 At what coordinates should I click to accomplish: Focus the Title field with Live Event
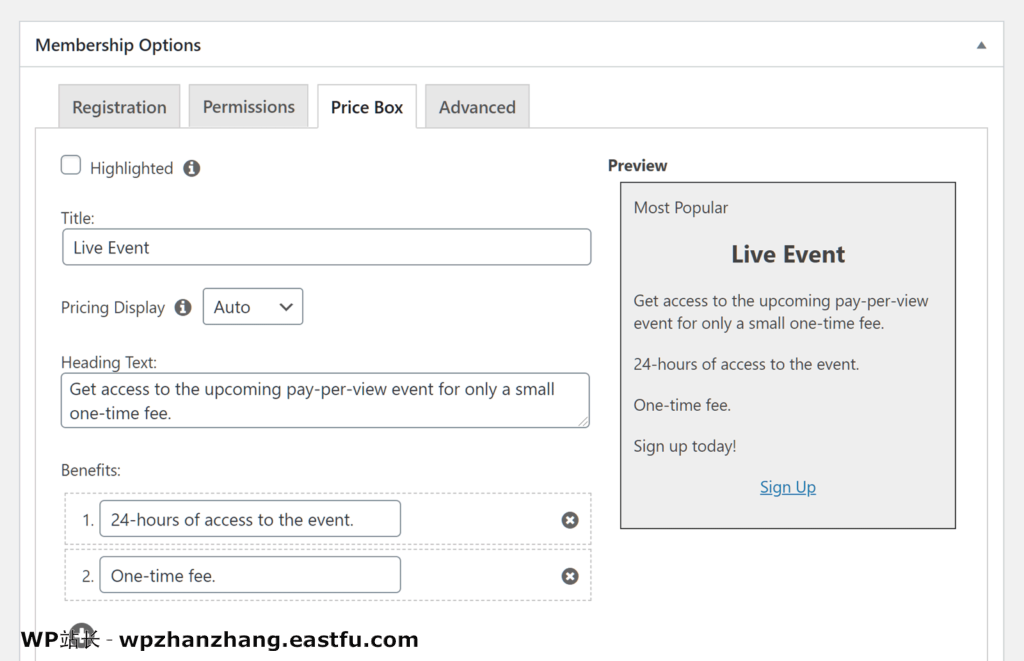(x=327, y=247)
